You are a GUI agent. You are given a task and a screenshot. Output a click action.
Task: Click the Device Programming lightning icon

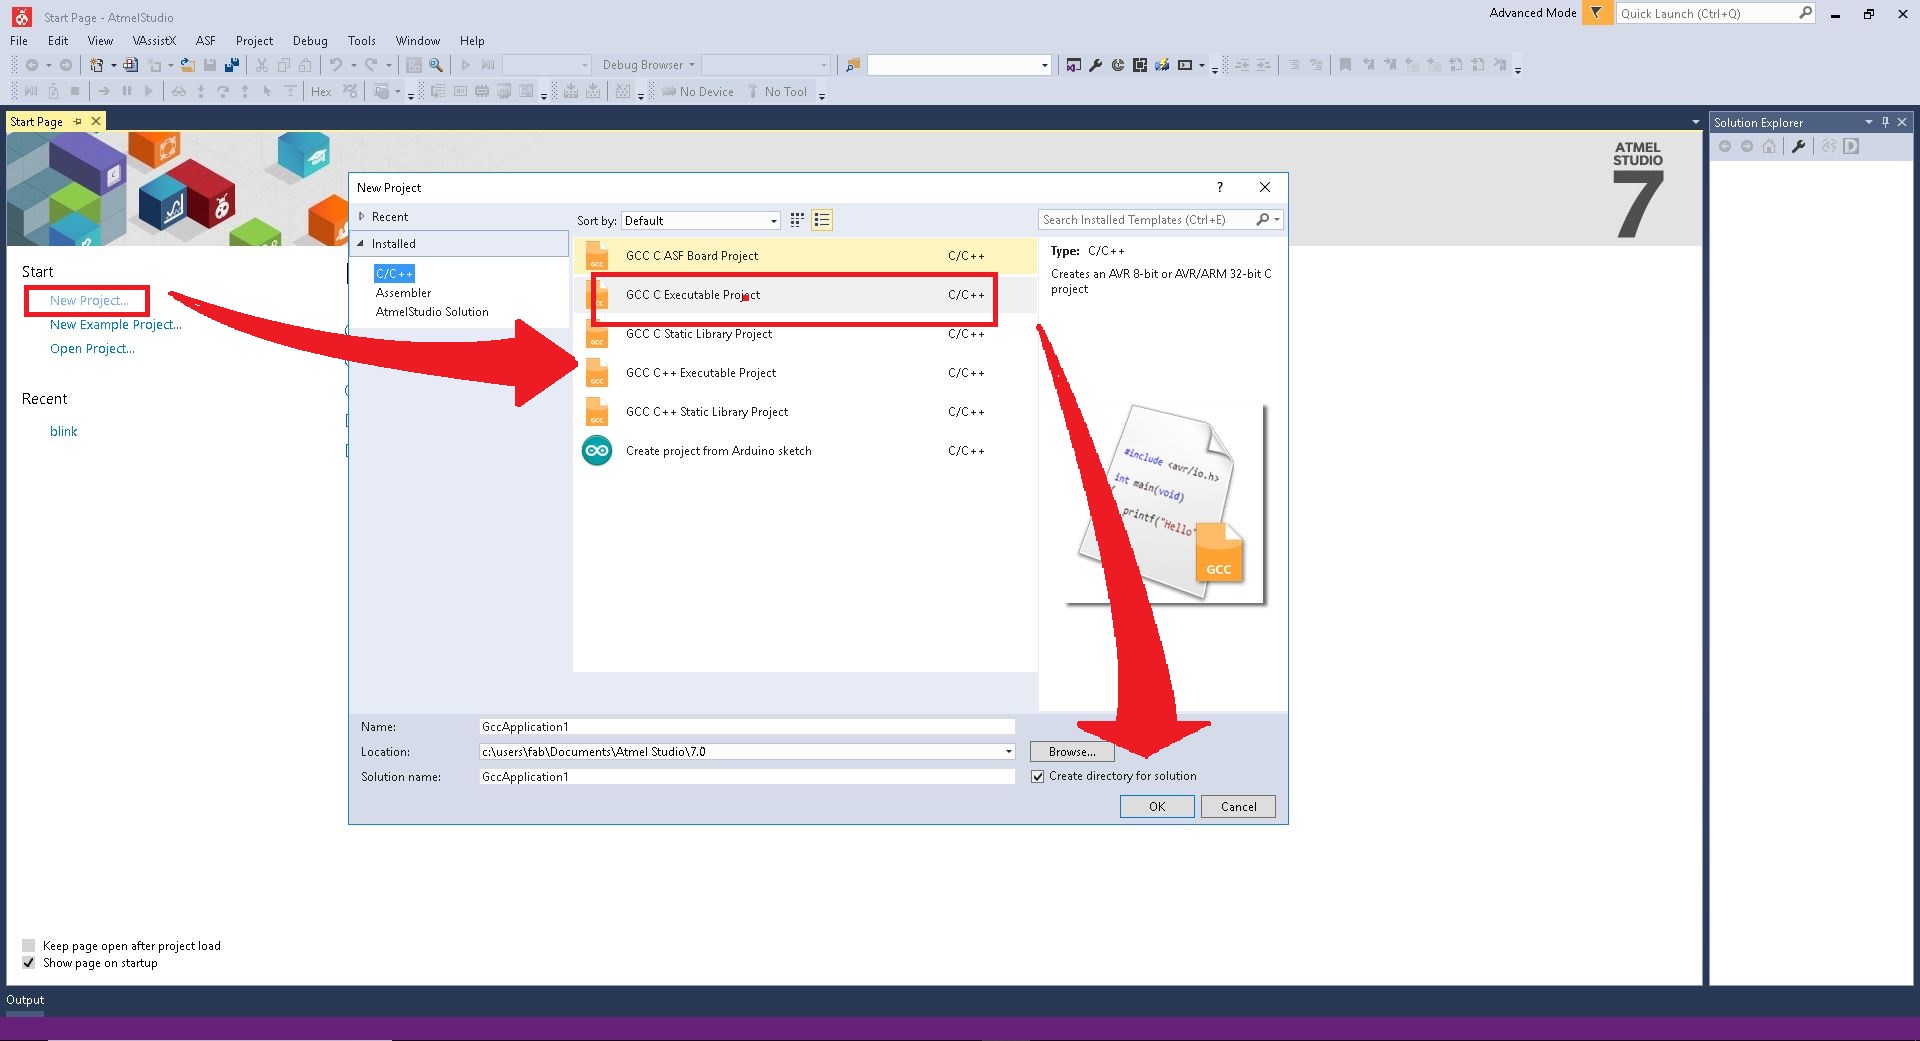tap(1161, 65)
